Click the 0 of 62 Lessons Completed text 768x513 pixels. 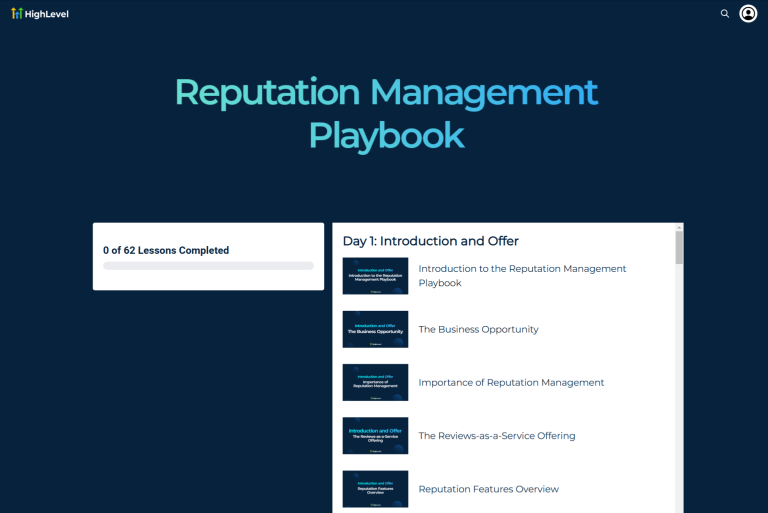166,250
